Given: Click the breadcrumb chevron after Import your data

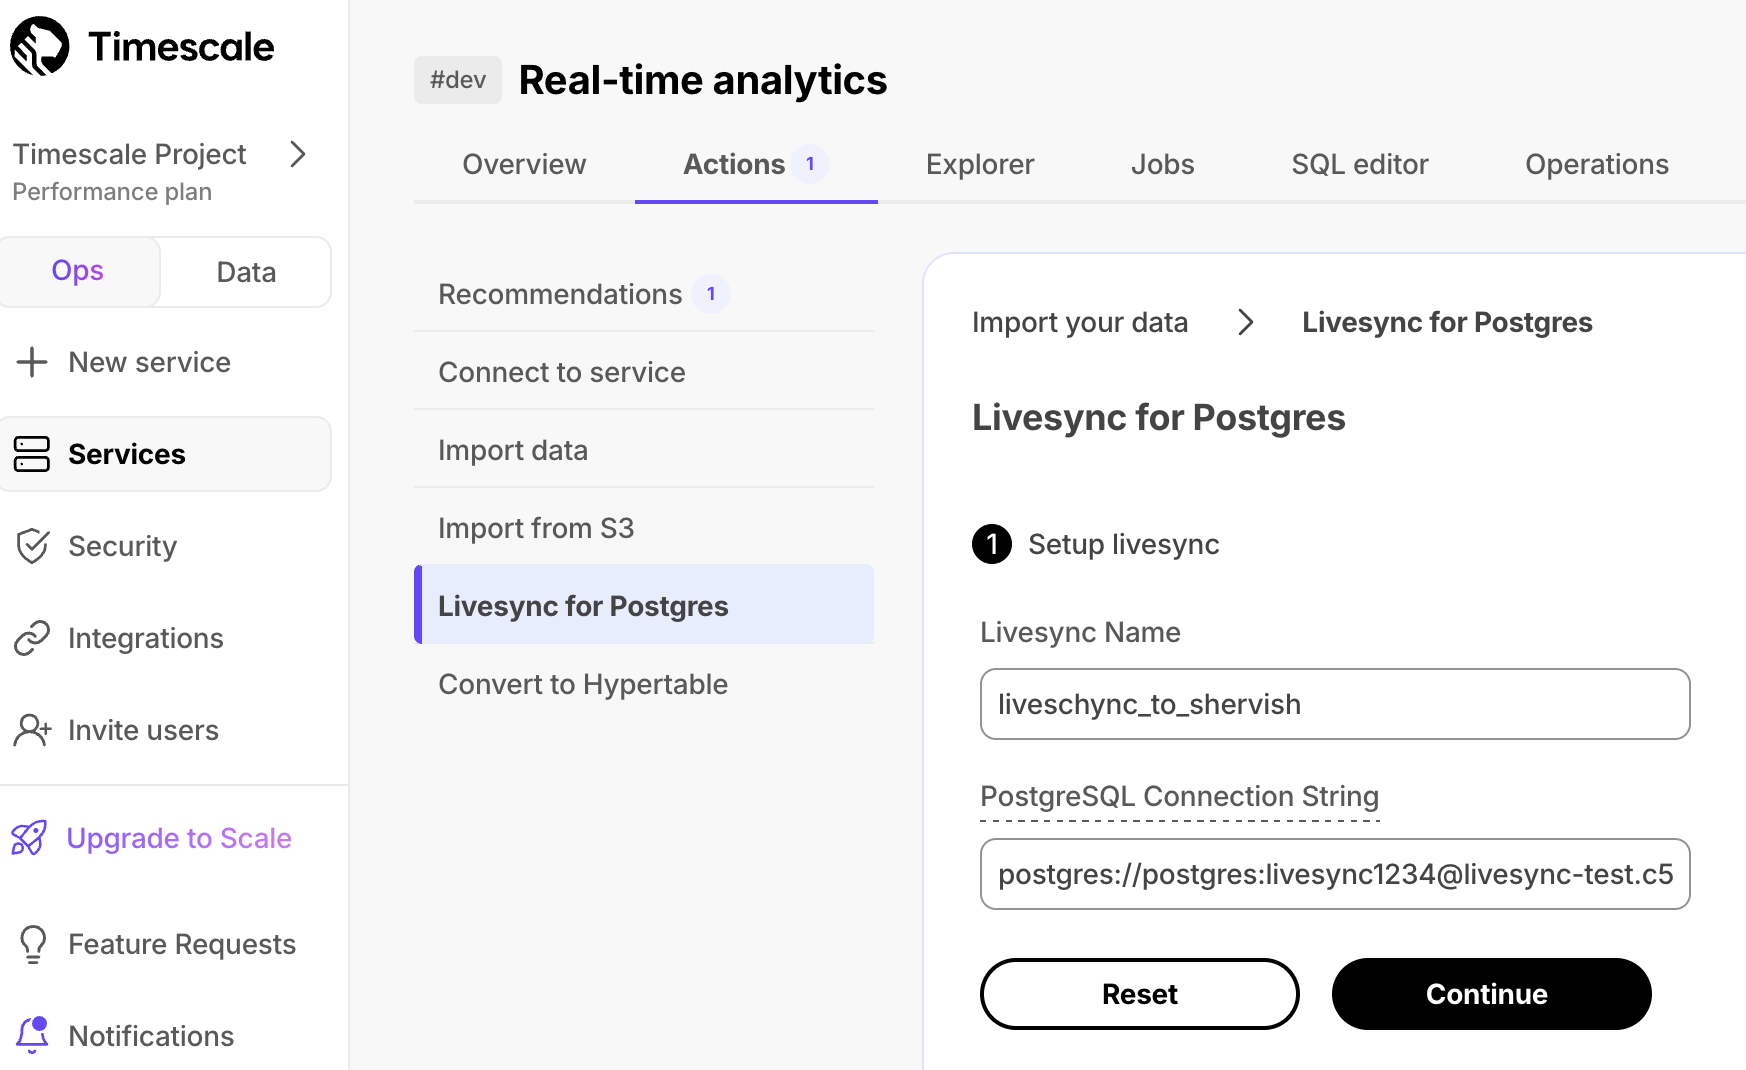Looking at the screenshot, I should (1246, 322).
